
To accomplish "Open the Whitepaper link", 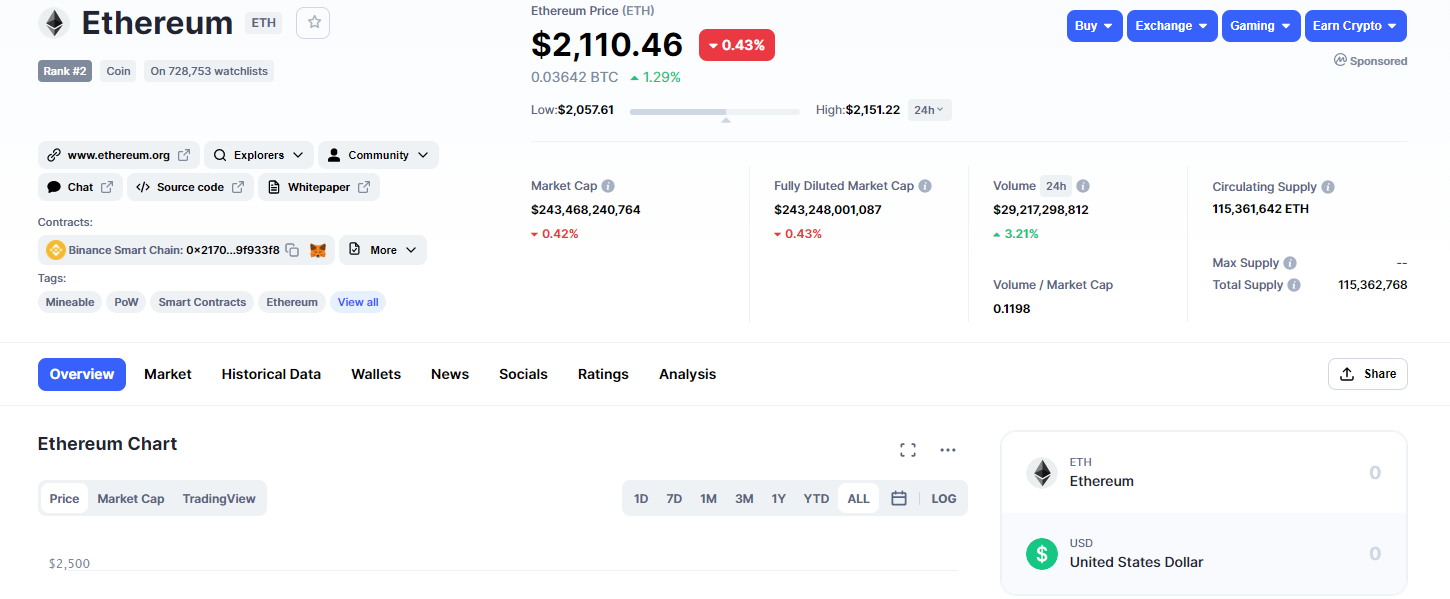I will point(319,187).
